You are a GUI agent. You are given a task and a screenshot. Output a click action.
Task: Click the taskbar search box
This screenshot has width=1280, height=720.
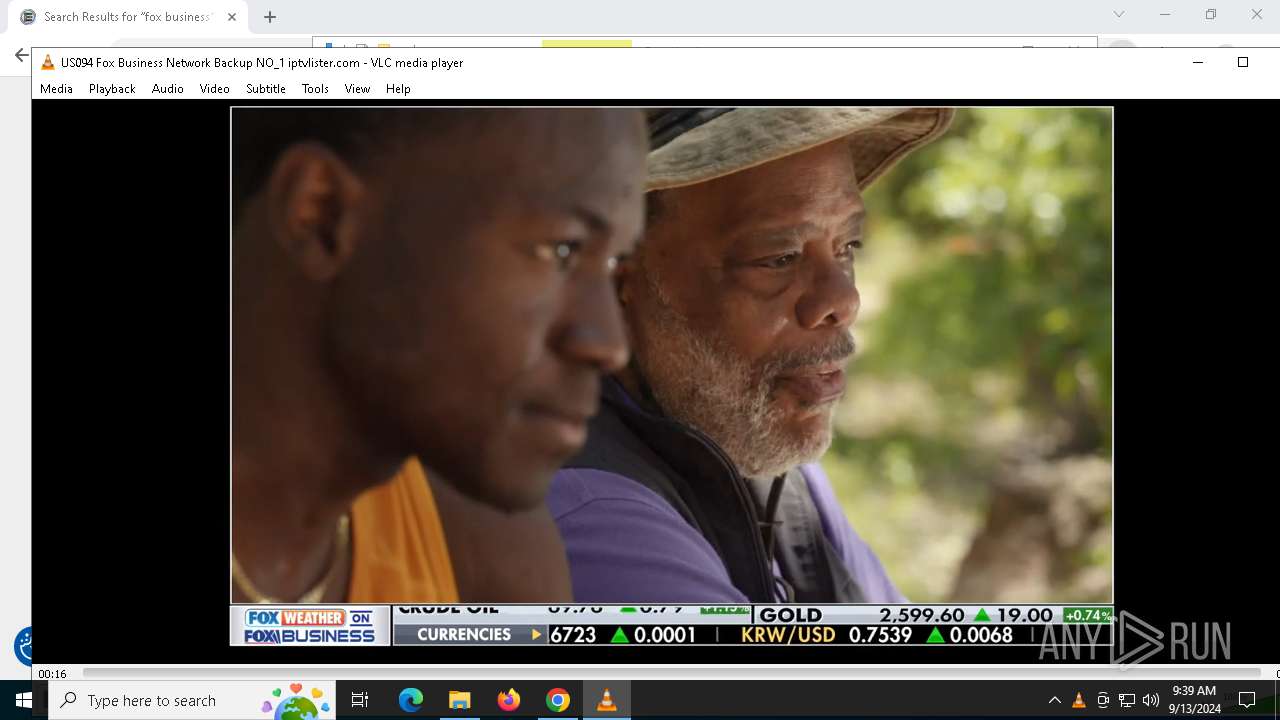click(192, 700)
